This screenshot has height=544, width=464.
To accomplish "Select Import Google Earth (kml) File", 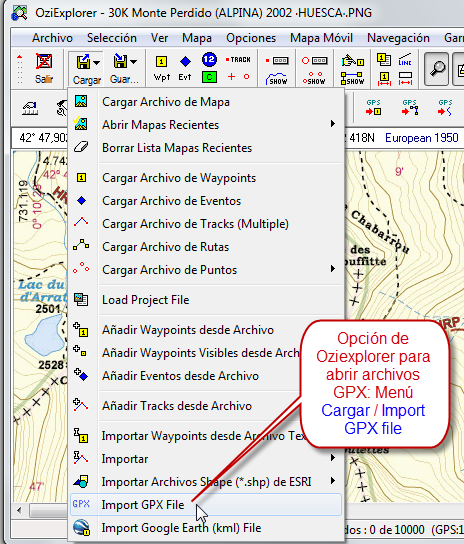I will point(206,528).
